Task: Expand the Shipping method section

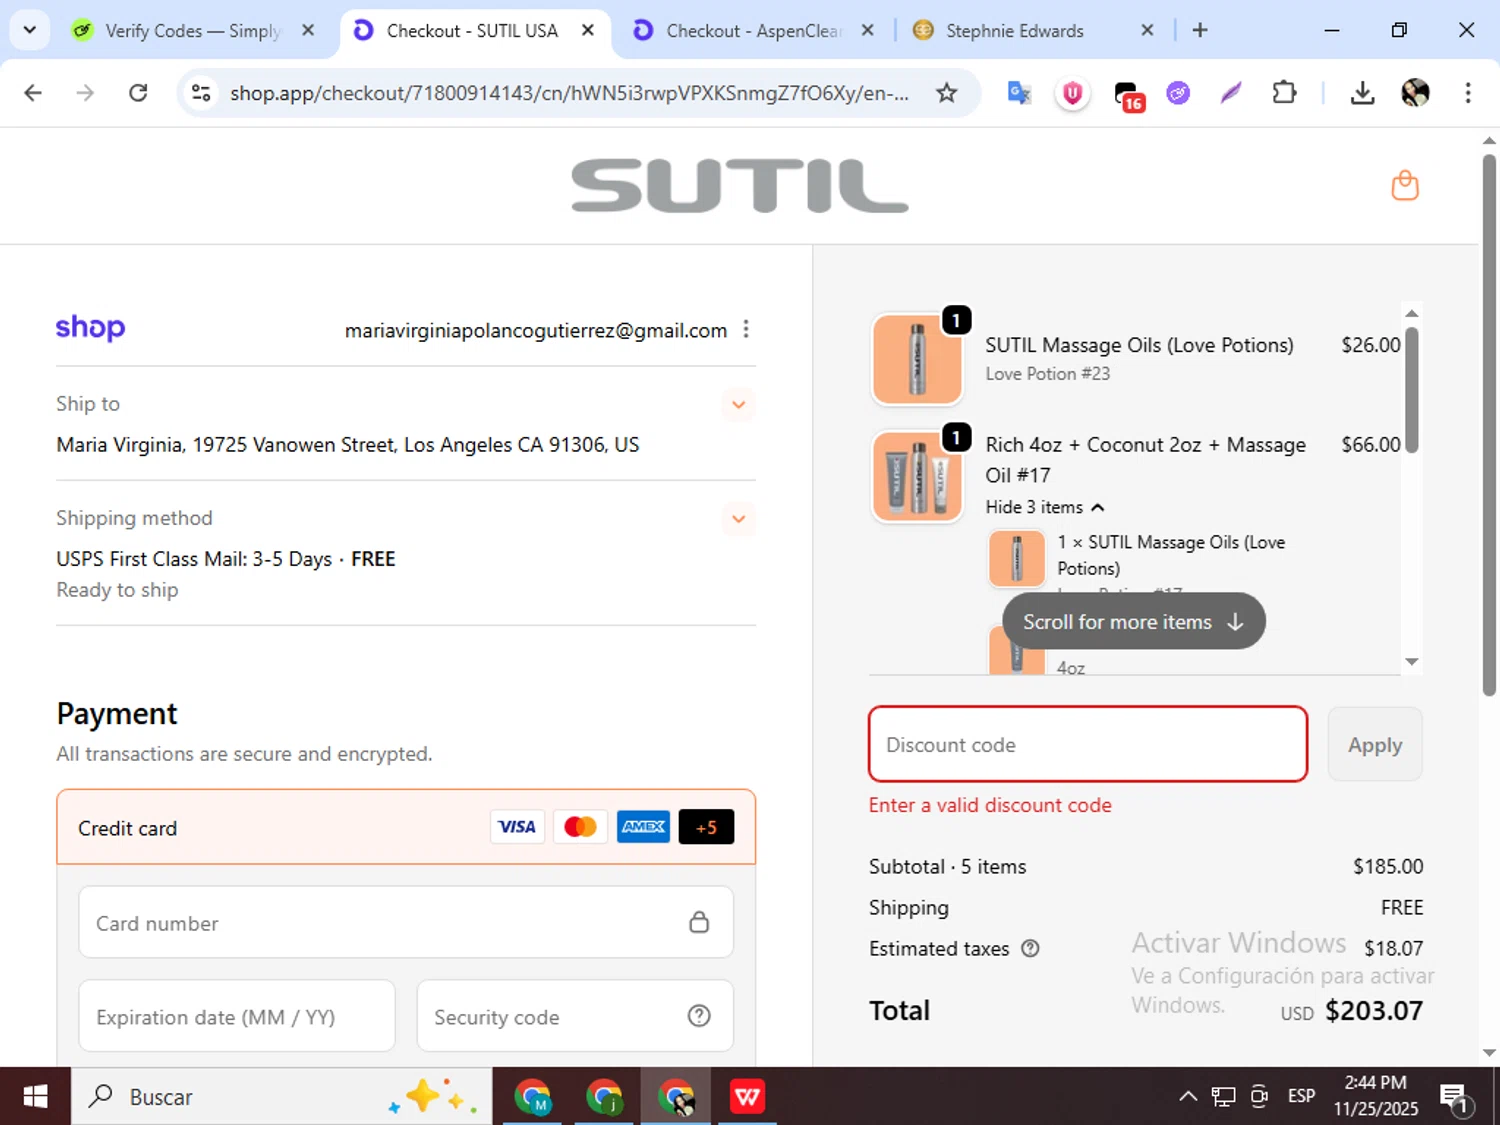Action: [x=738, y=518]
